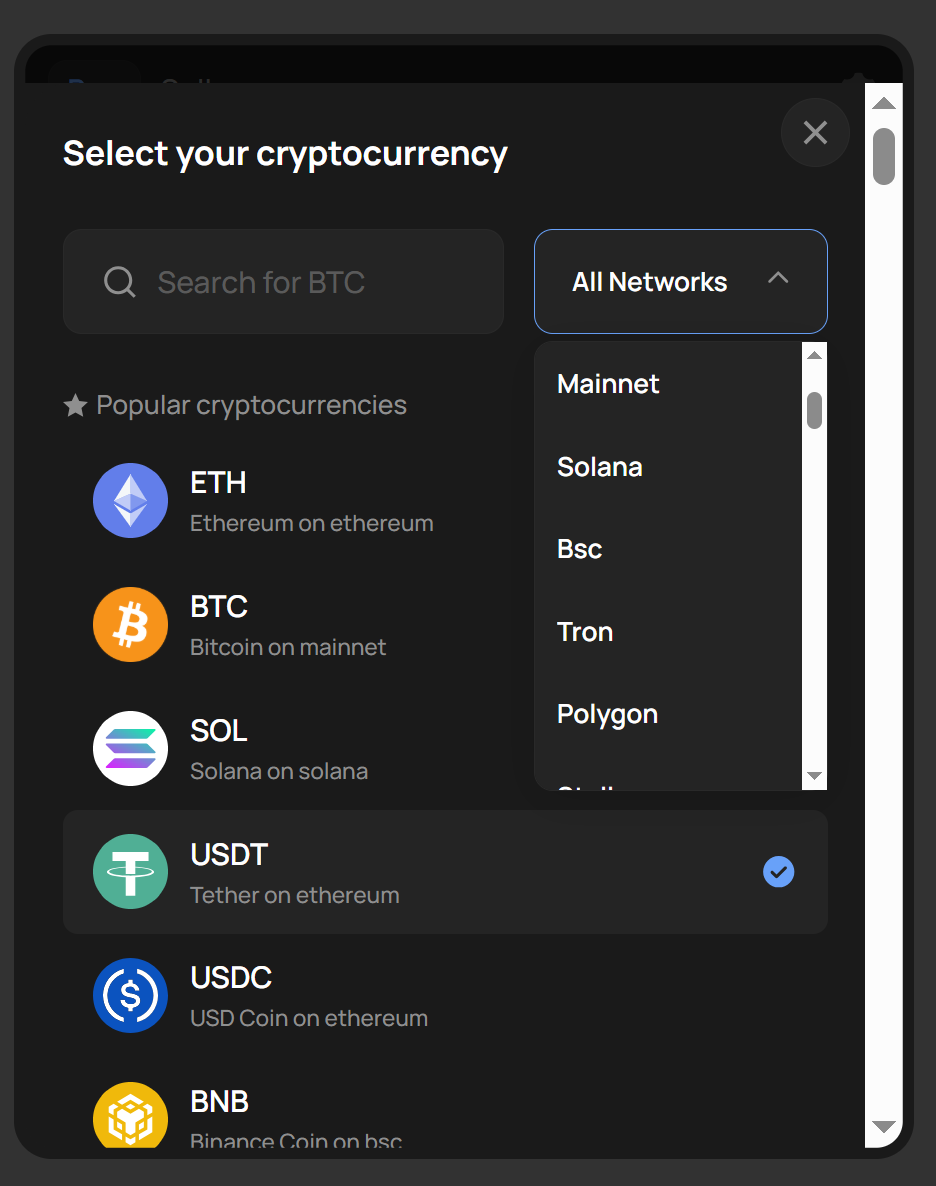Choose Solana network option
The image size is (936, 1186).
(599, 467)
